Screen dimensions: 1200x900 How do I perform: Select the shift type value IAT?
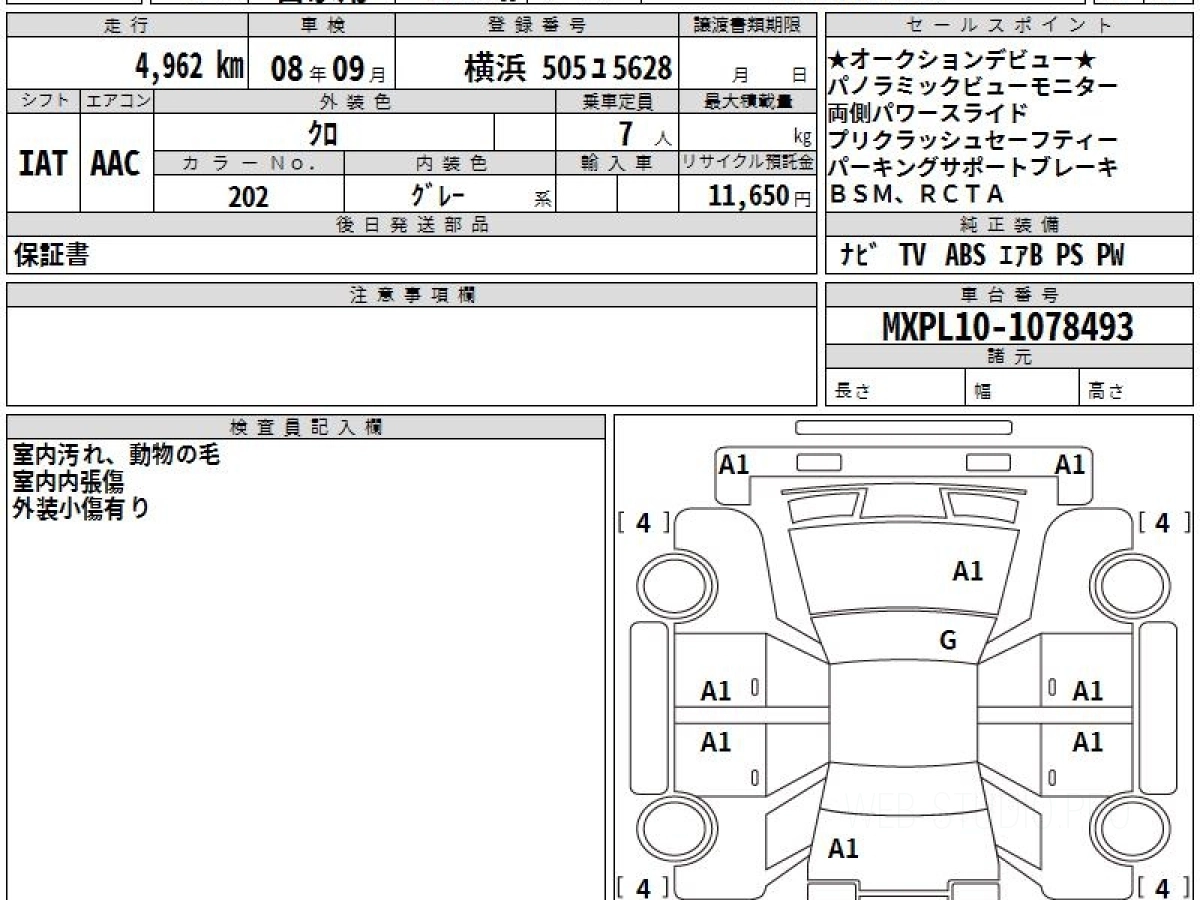pyautogui.click(x=43, y=163)
